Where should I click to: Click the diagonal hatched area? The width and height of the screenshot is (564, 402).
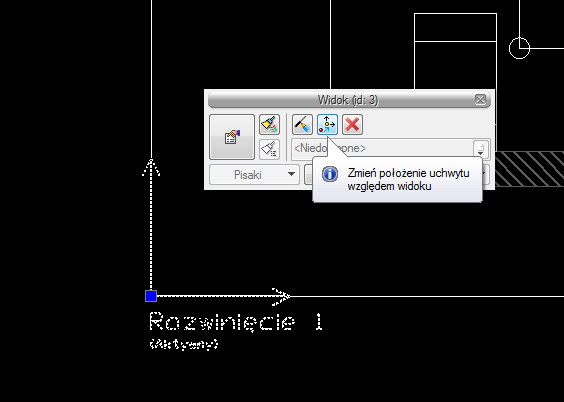[529, 169]
